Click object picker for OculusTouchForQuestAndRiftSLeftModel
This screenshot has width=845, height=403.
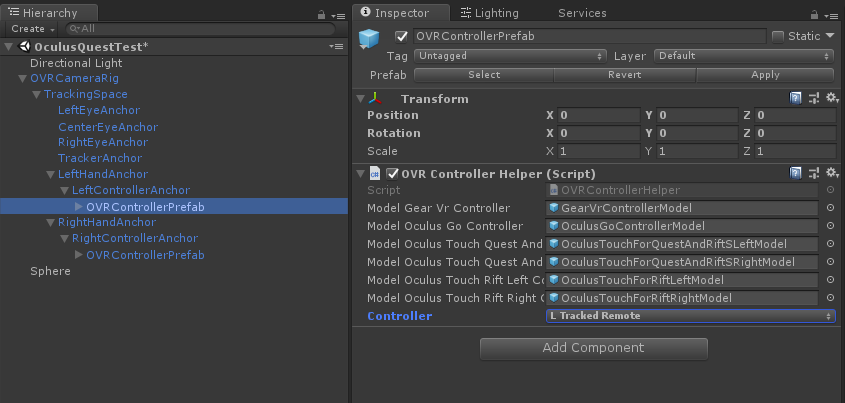tap(830, 244)
